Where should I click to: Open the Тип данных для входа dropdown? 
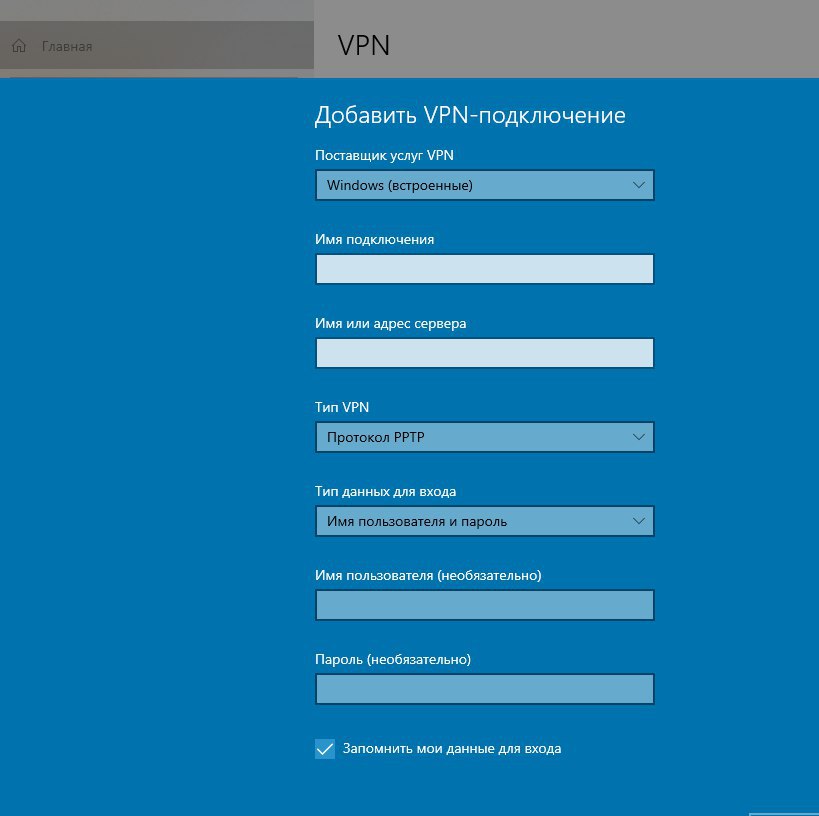pyautogui.click(x=485, y=521)
